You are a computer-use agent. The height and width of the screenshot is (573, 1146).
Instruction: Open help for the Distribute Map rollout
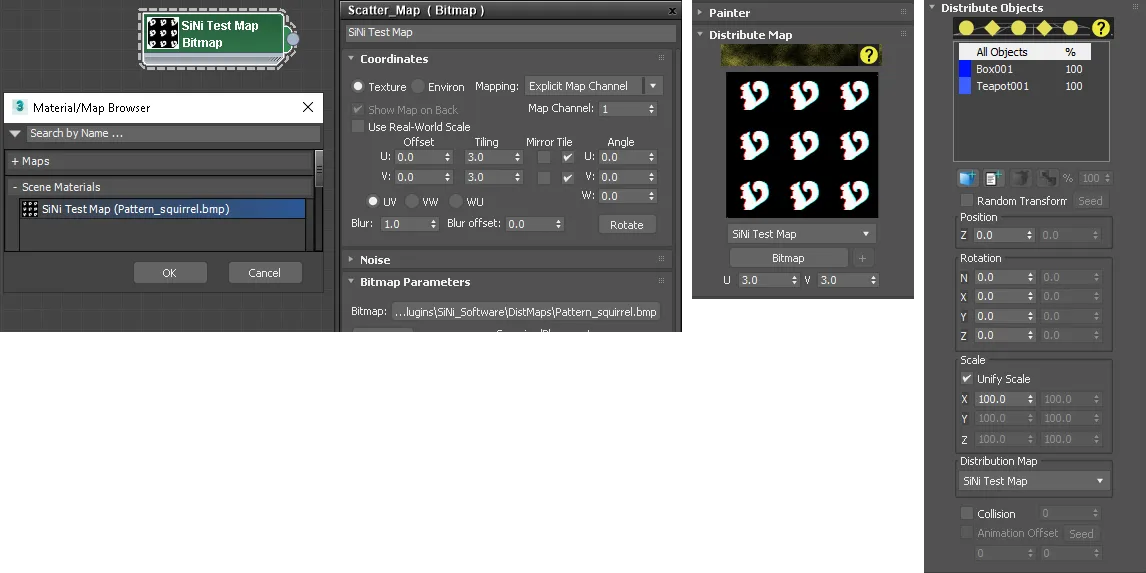point(868,55)
